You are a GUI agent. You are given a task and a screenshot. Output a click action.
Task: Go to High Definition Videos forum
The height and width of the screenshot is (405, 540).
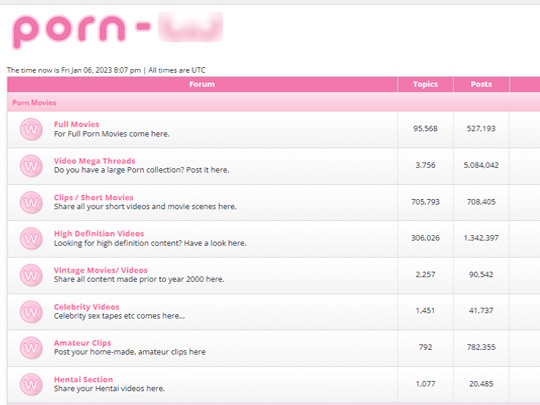click(99, 233)
